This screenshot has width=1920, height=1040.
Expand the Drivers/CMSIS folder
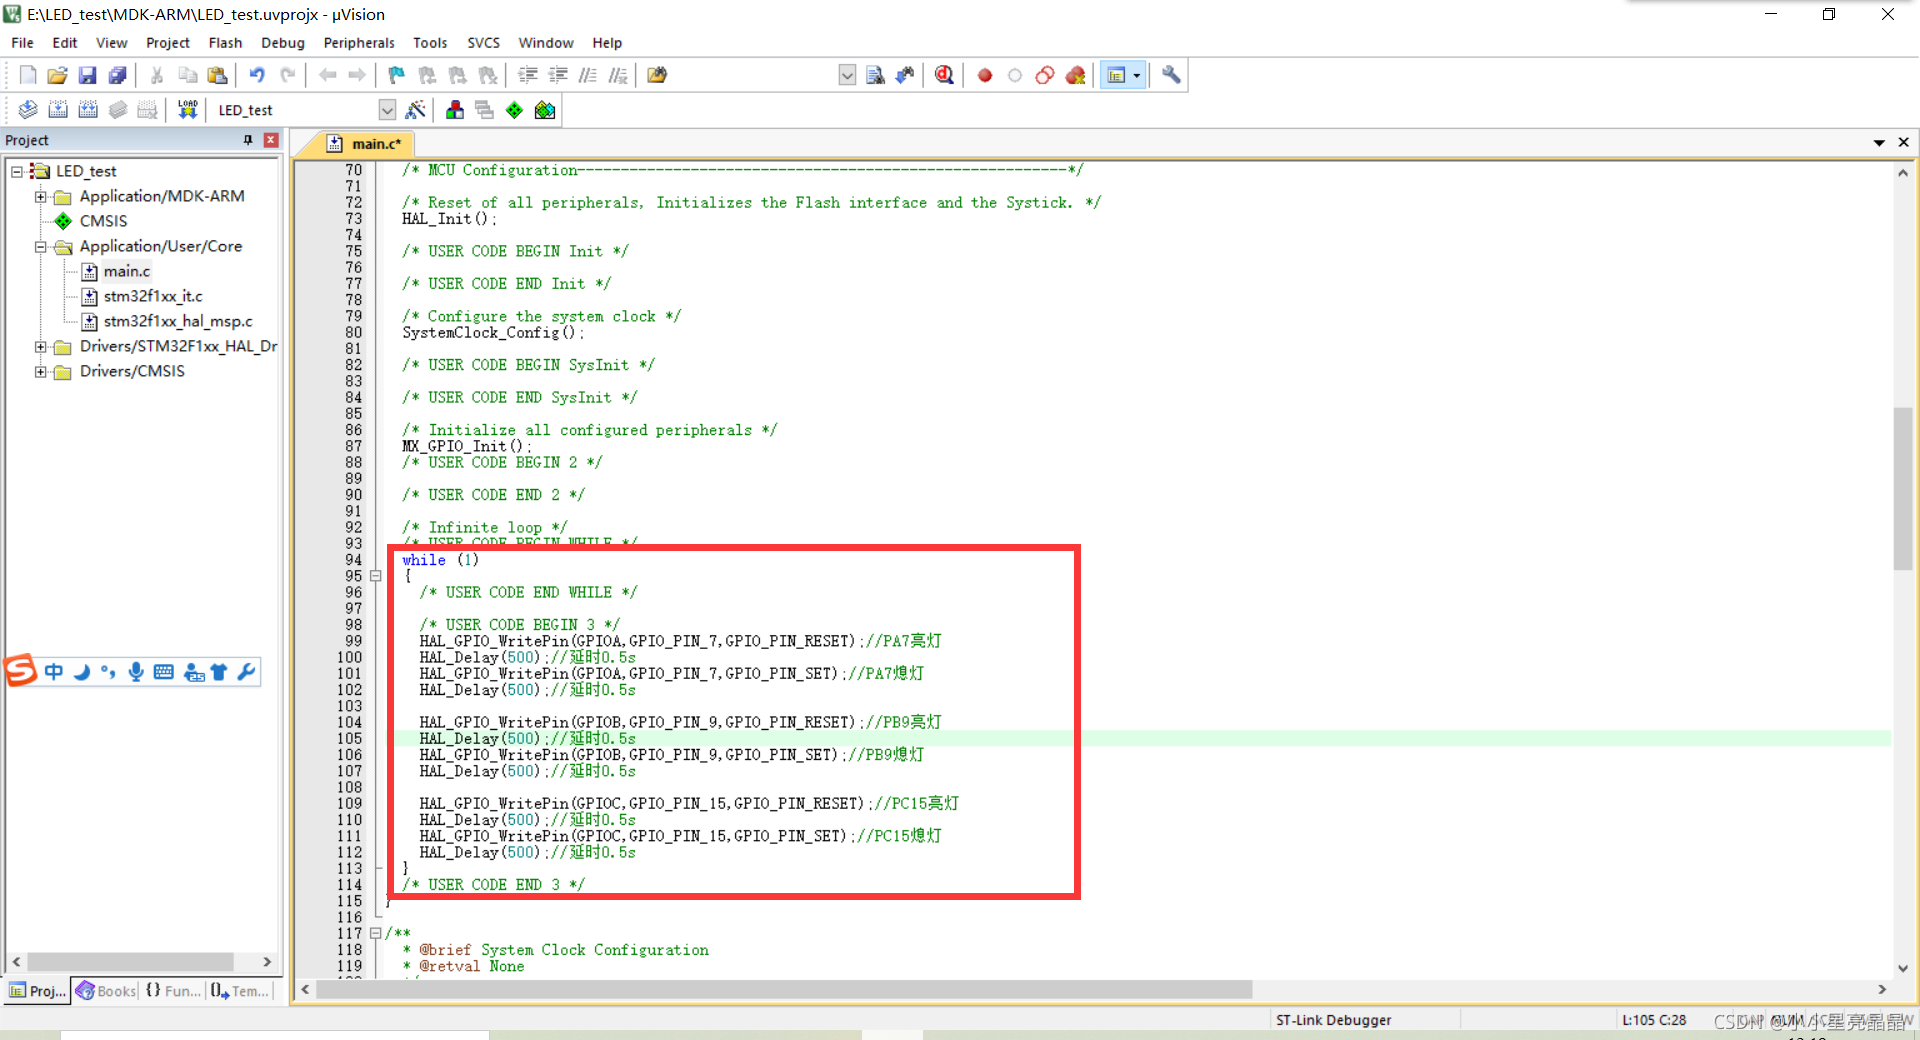tap(40, 372)
